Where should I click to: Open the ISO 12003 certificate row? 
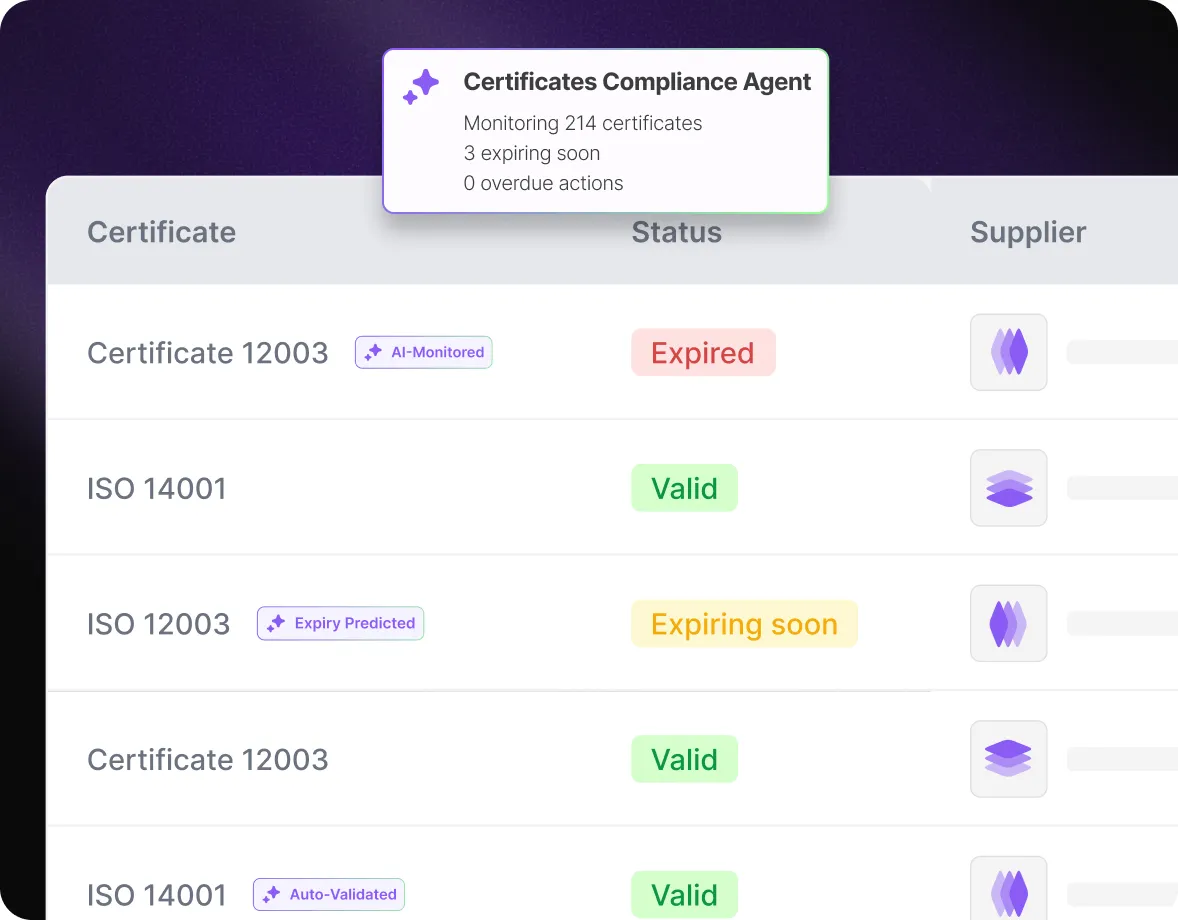tap(612, 623)
